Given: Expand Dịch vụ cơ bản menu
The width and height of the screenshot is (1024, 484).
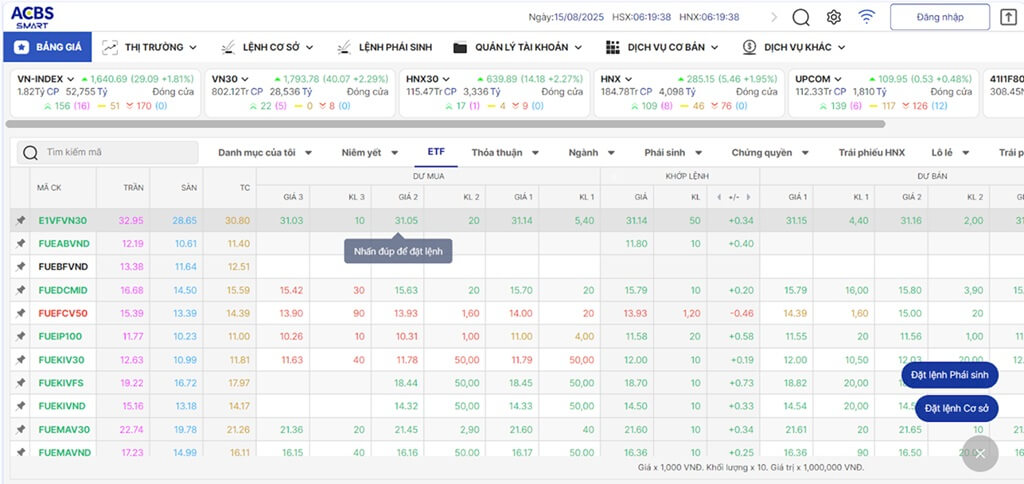Looking at the screenshot, I should click(x=662, y=47).
